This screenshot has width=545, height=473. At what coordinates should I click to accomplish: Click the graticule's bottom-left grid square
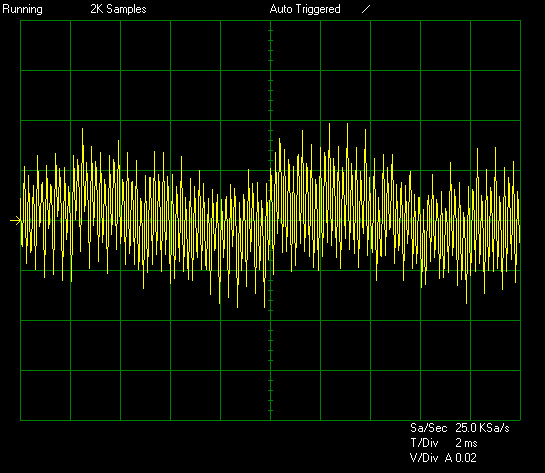46,395
